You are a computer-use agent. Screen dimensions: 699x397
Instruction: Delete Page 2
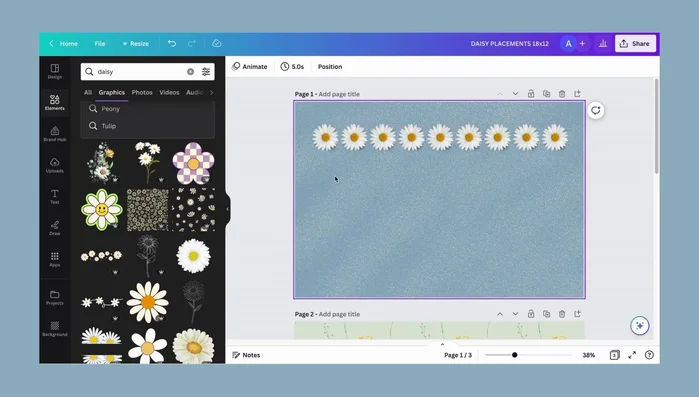(x=562, y=314)
